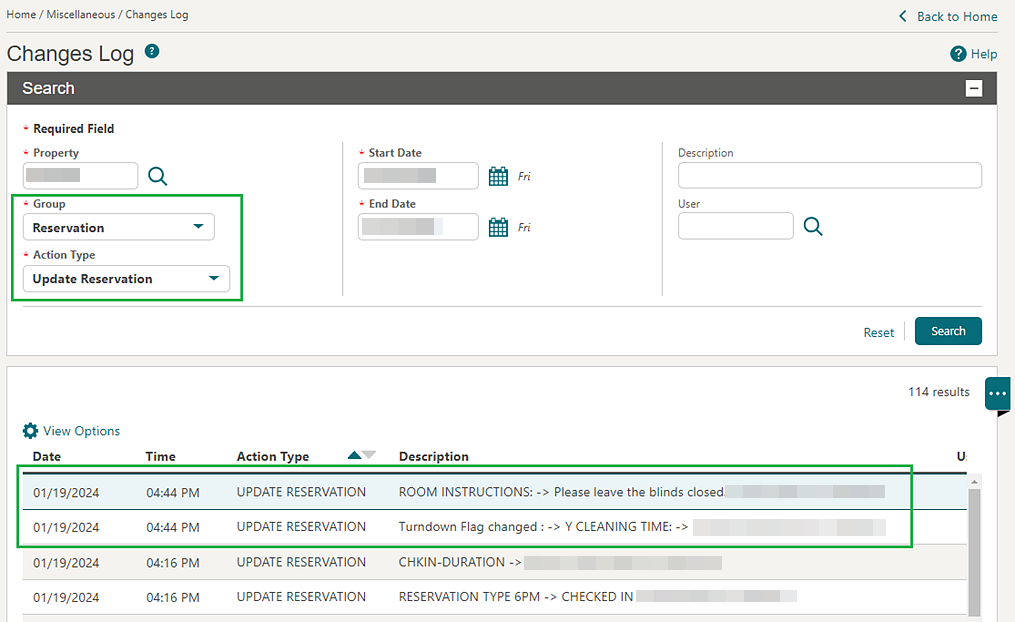Collapse the Search panel with minus icon

tap(974, 88)
